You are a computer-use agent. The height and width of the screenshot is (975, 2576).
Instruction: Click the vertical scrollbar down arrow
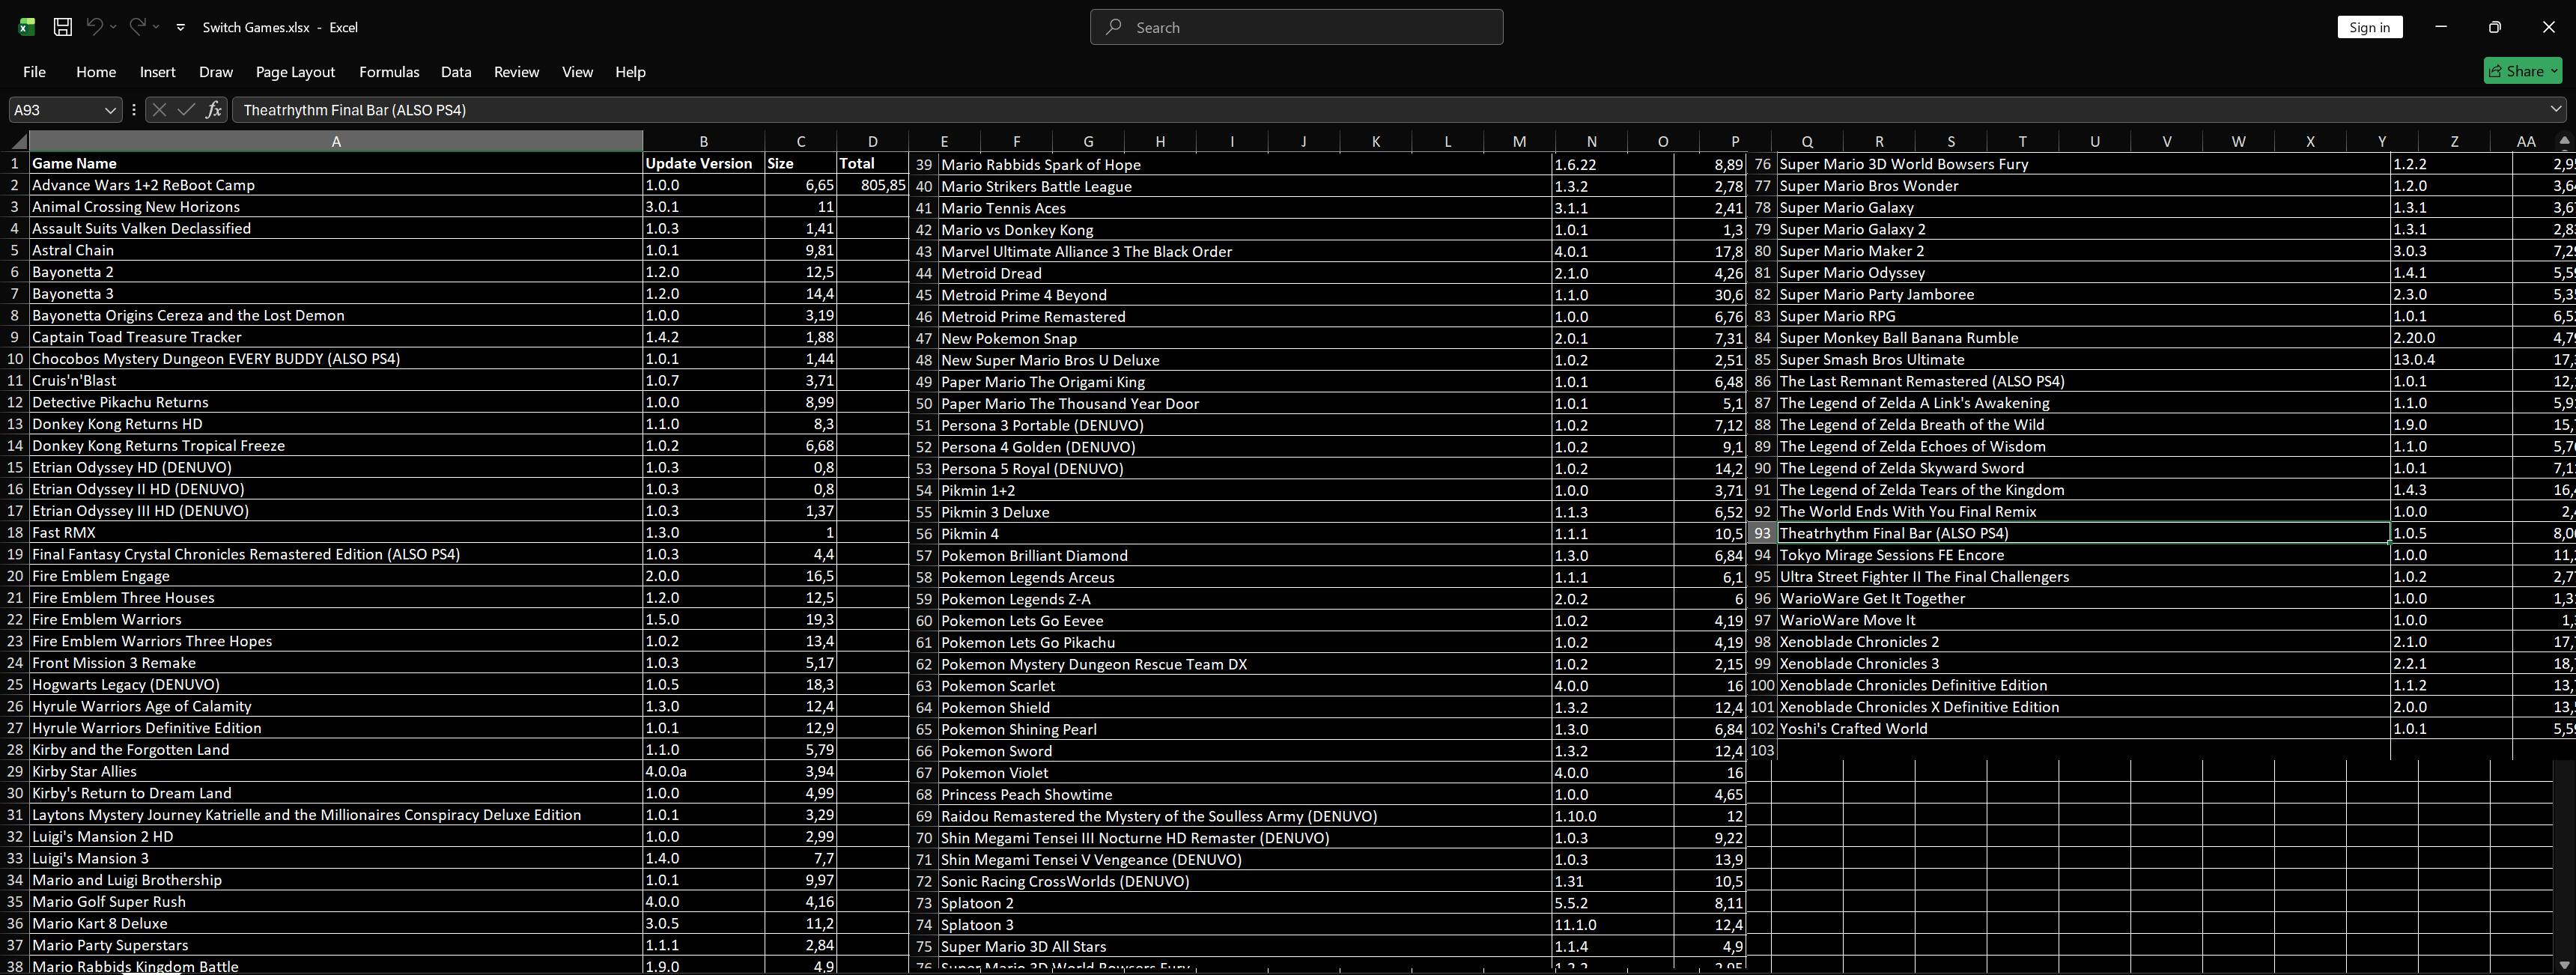click(x=2563, y=964)
